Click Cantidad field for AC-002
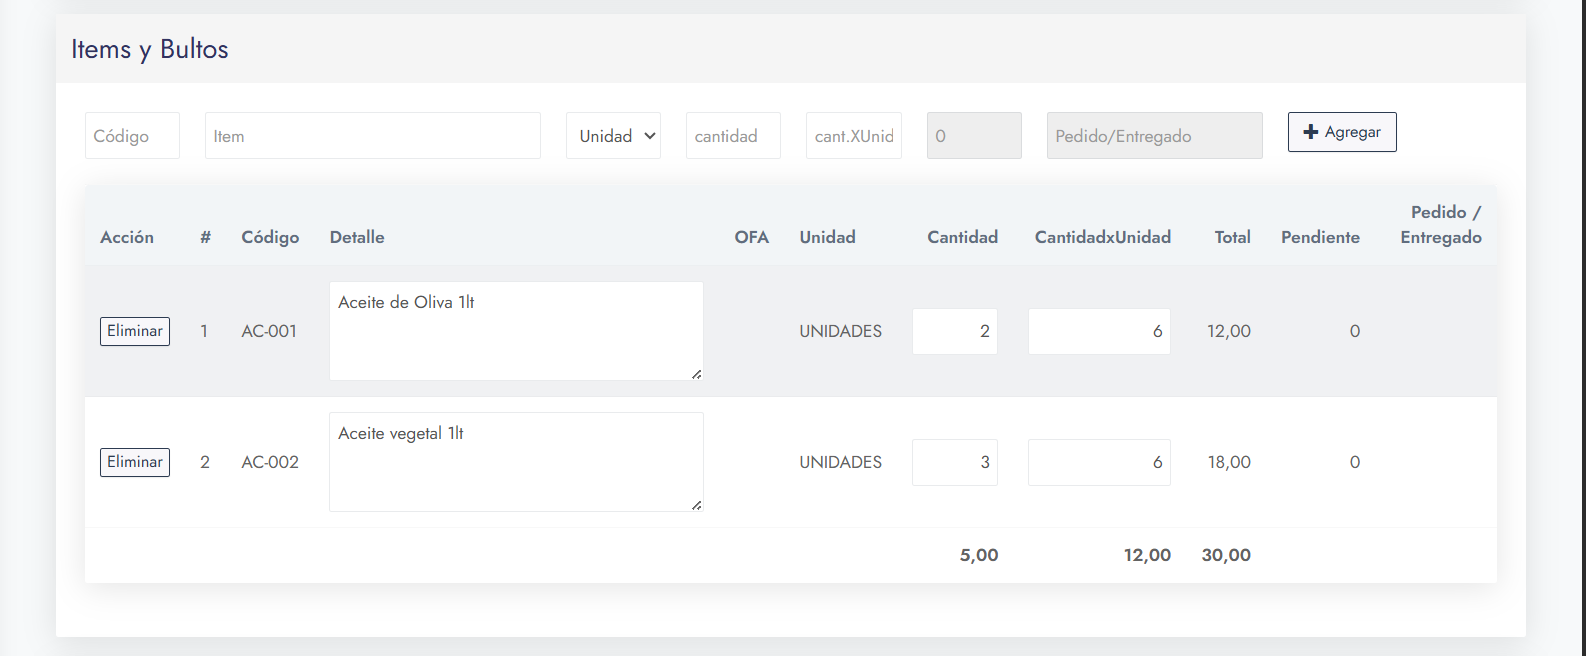The height and width of the screenshot is (656, 1586). click(954, 462)
